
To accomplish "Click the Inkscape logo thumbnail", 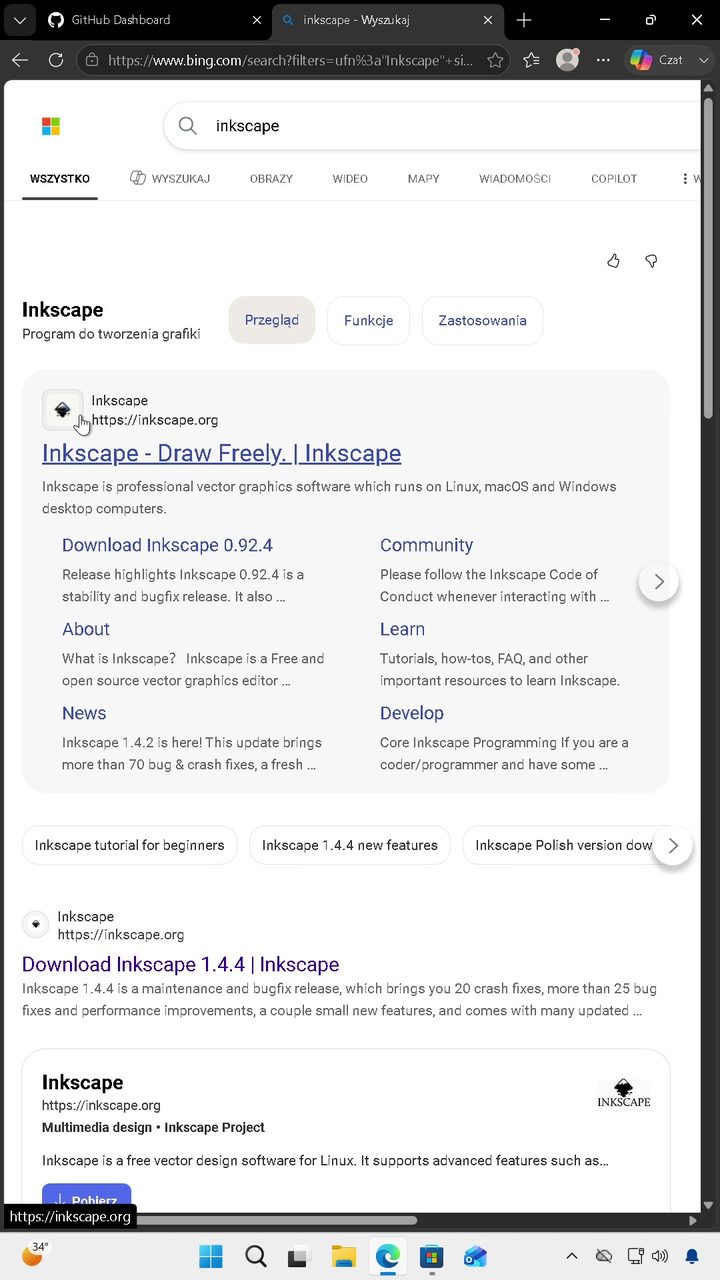I will point(624,1094).
